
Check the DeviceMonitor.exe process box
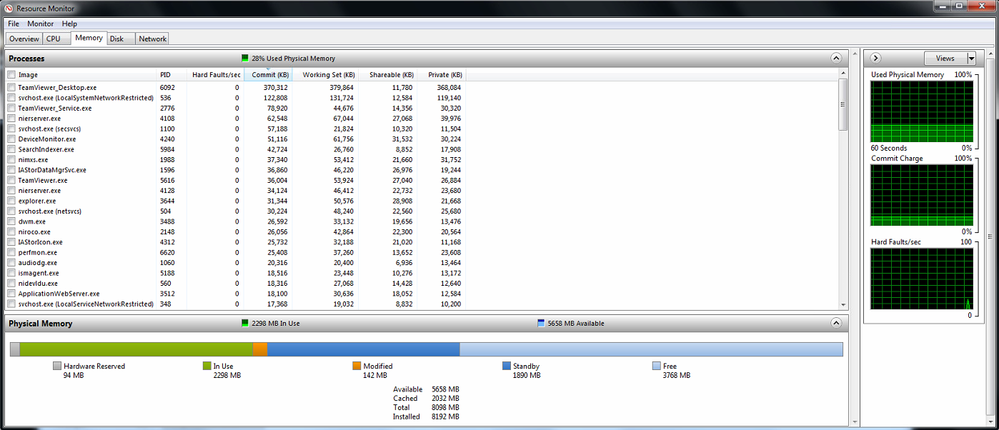coord(11,138)
